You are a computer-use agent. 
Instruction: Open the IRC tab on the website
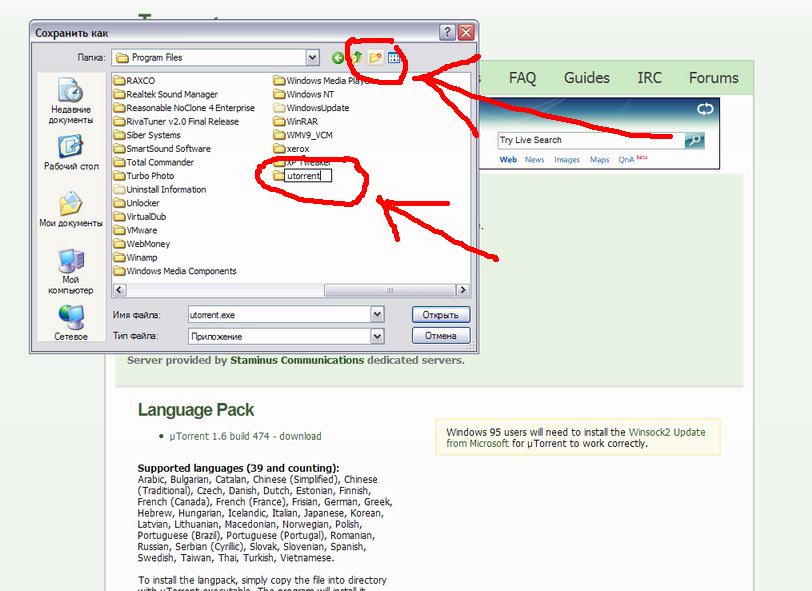pos(649,78)
